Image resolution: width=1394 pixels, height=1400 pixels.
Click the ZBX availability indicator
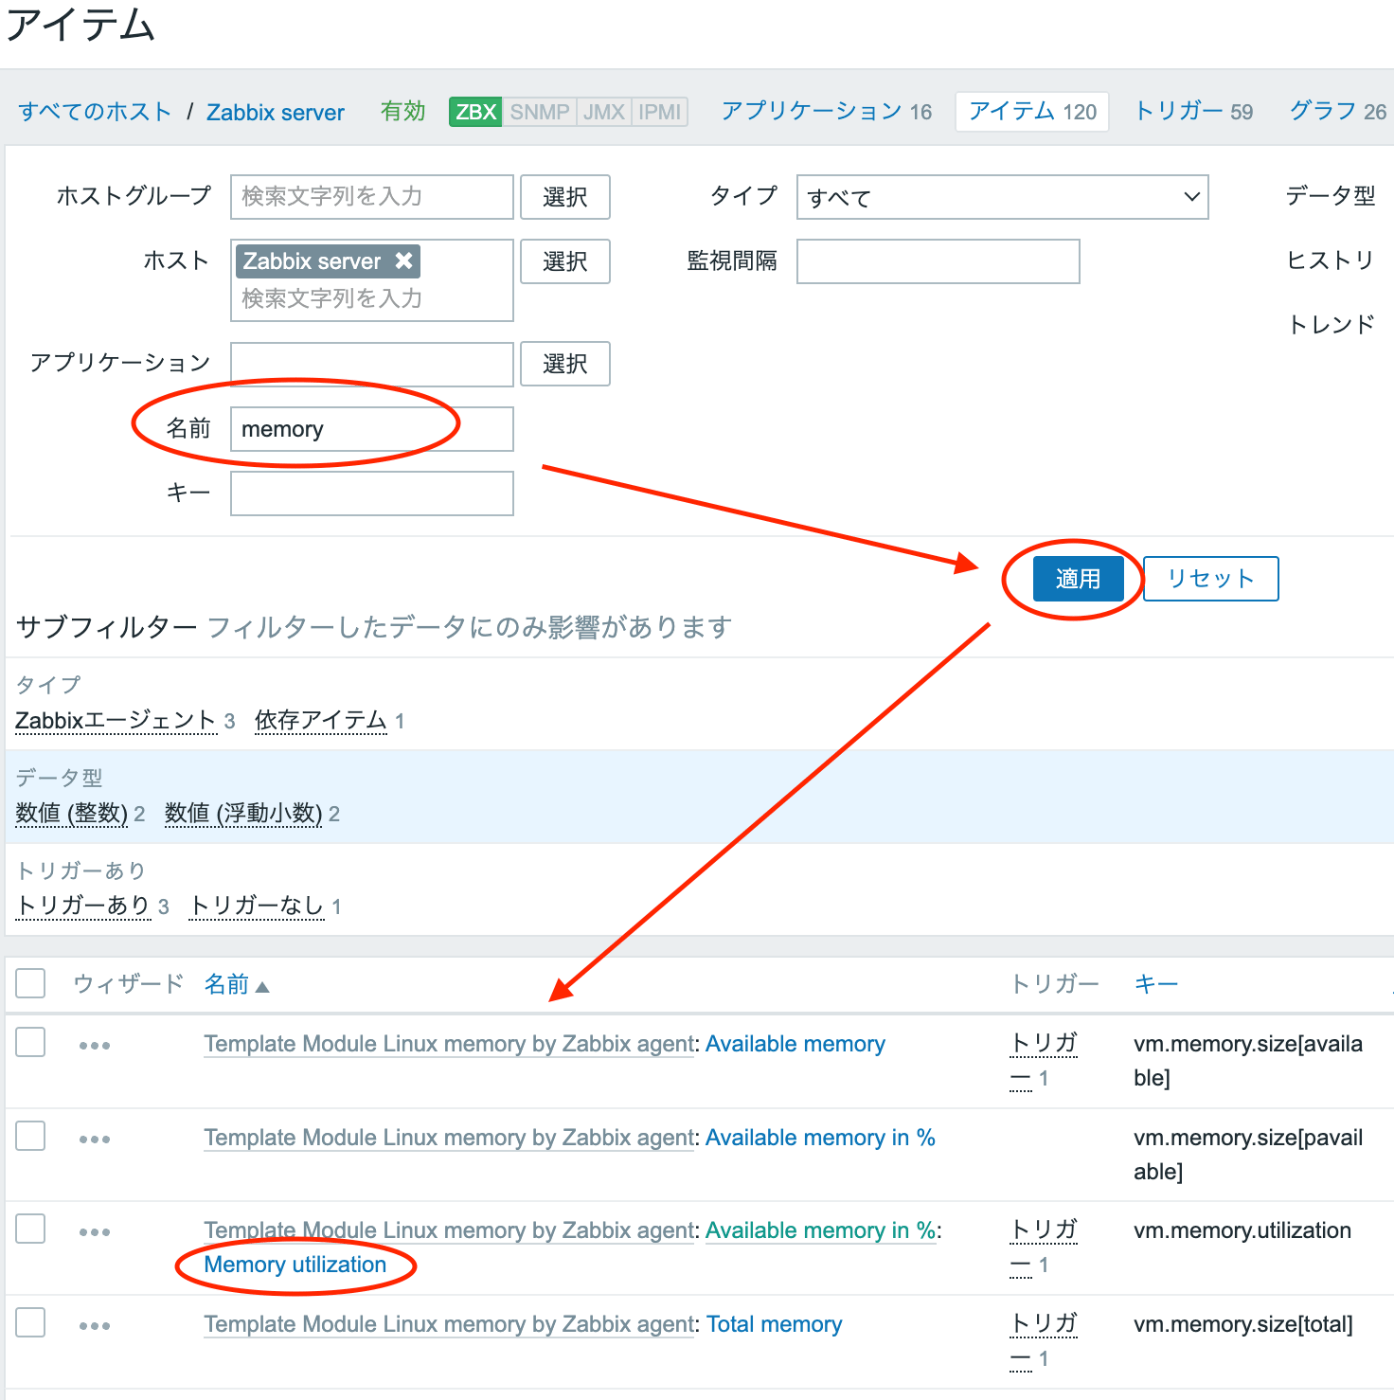[x=476, y=112]
